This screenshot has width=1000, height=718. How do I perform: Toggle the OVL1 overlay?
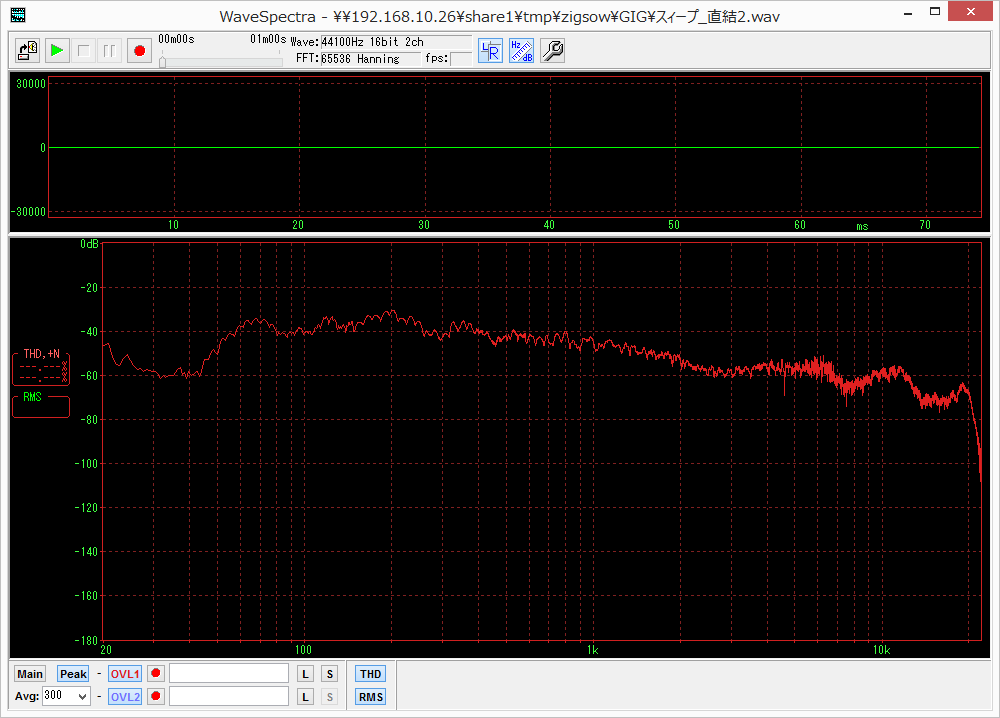[125, 674]
